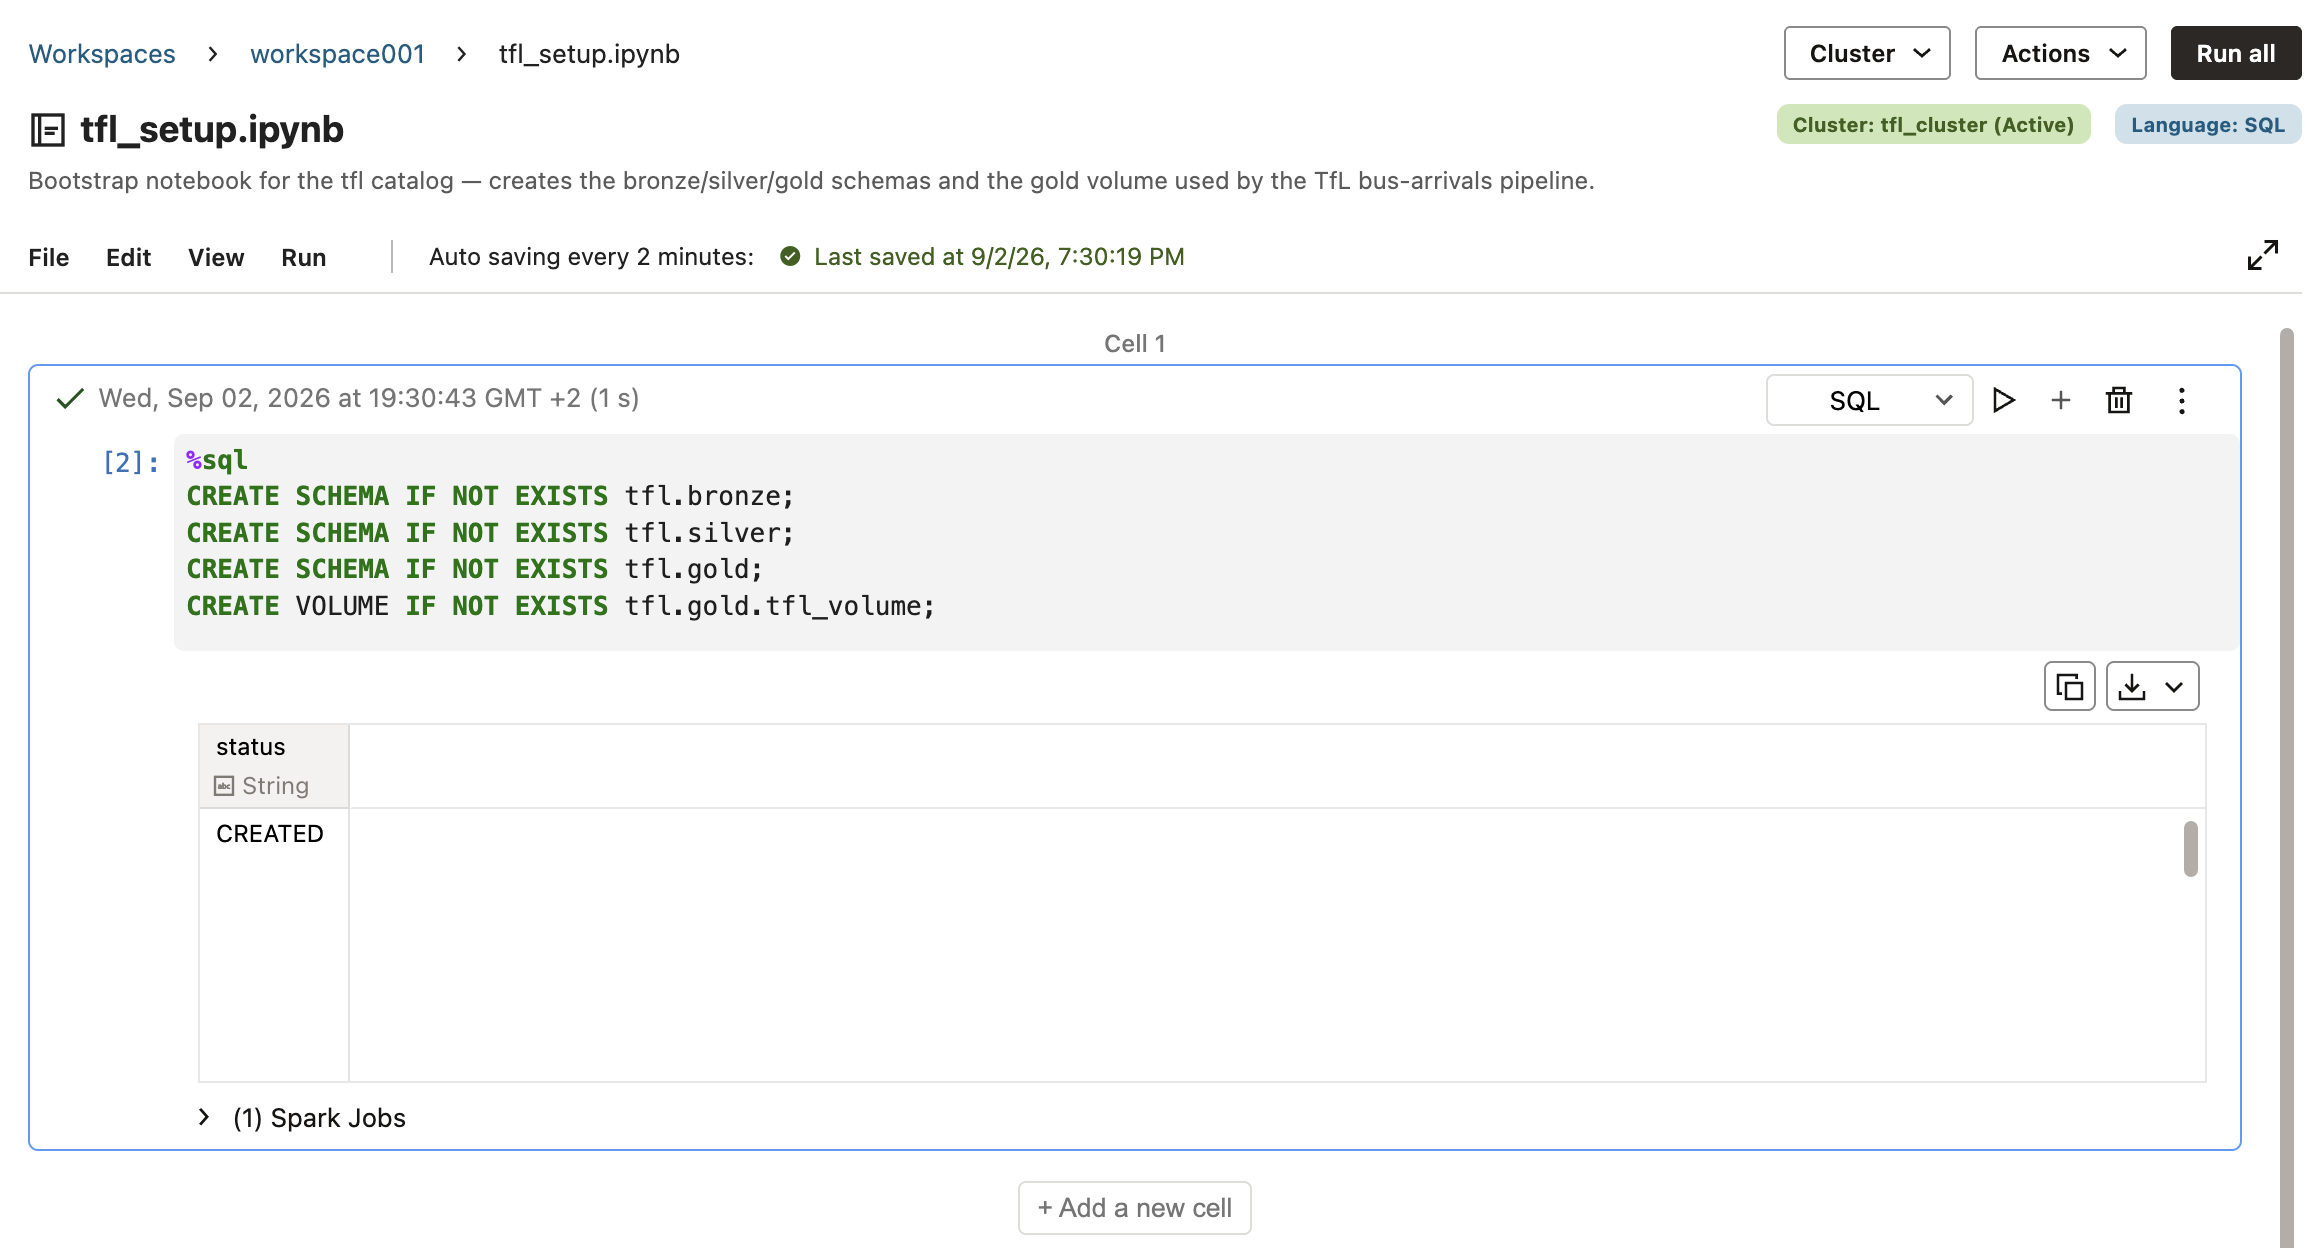Delete Cell 1 with trash icon
The height and width of the screenshot is (1248, 2306).
(2119, 401)
